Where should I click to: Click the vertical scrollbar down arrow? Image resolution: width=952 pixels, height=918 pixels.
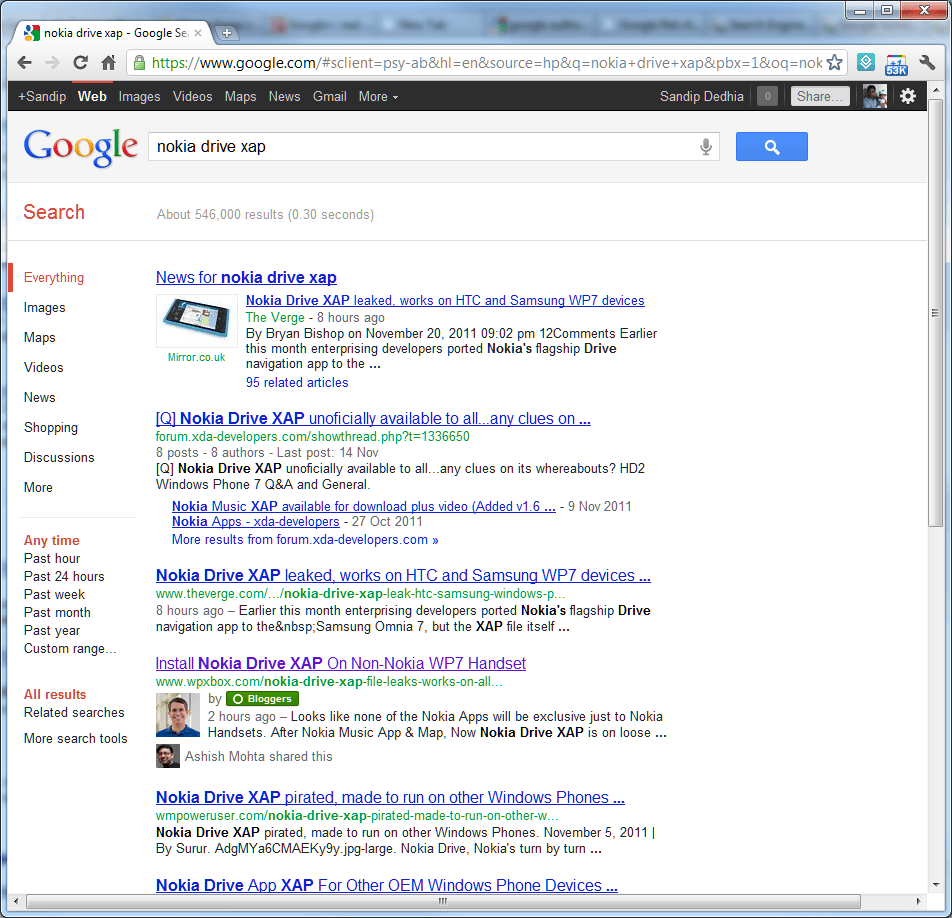[x=935, y=885]
